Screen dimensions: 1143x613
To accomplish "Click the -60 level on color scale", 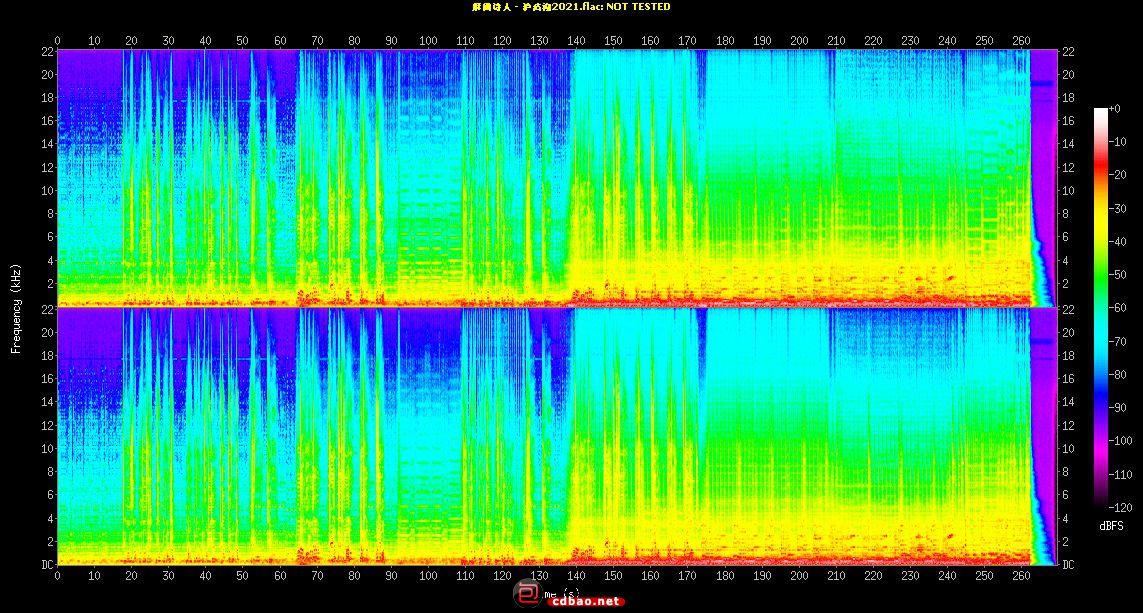I will point(1117,308).
